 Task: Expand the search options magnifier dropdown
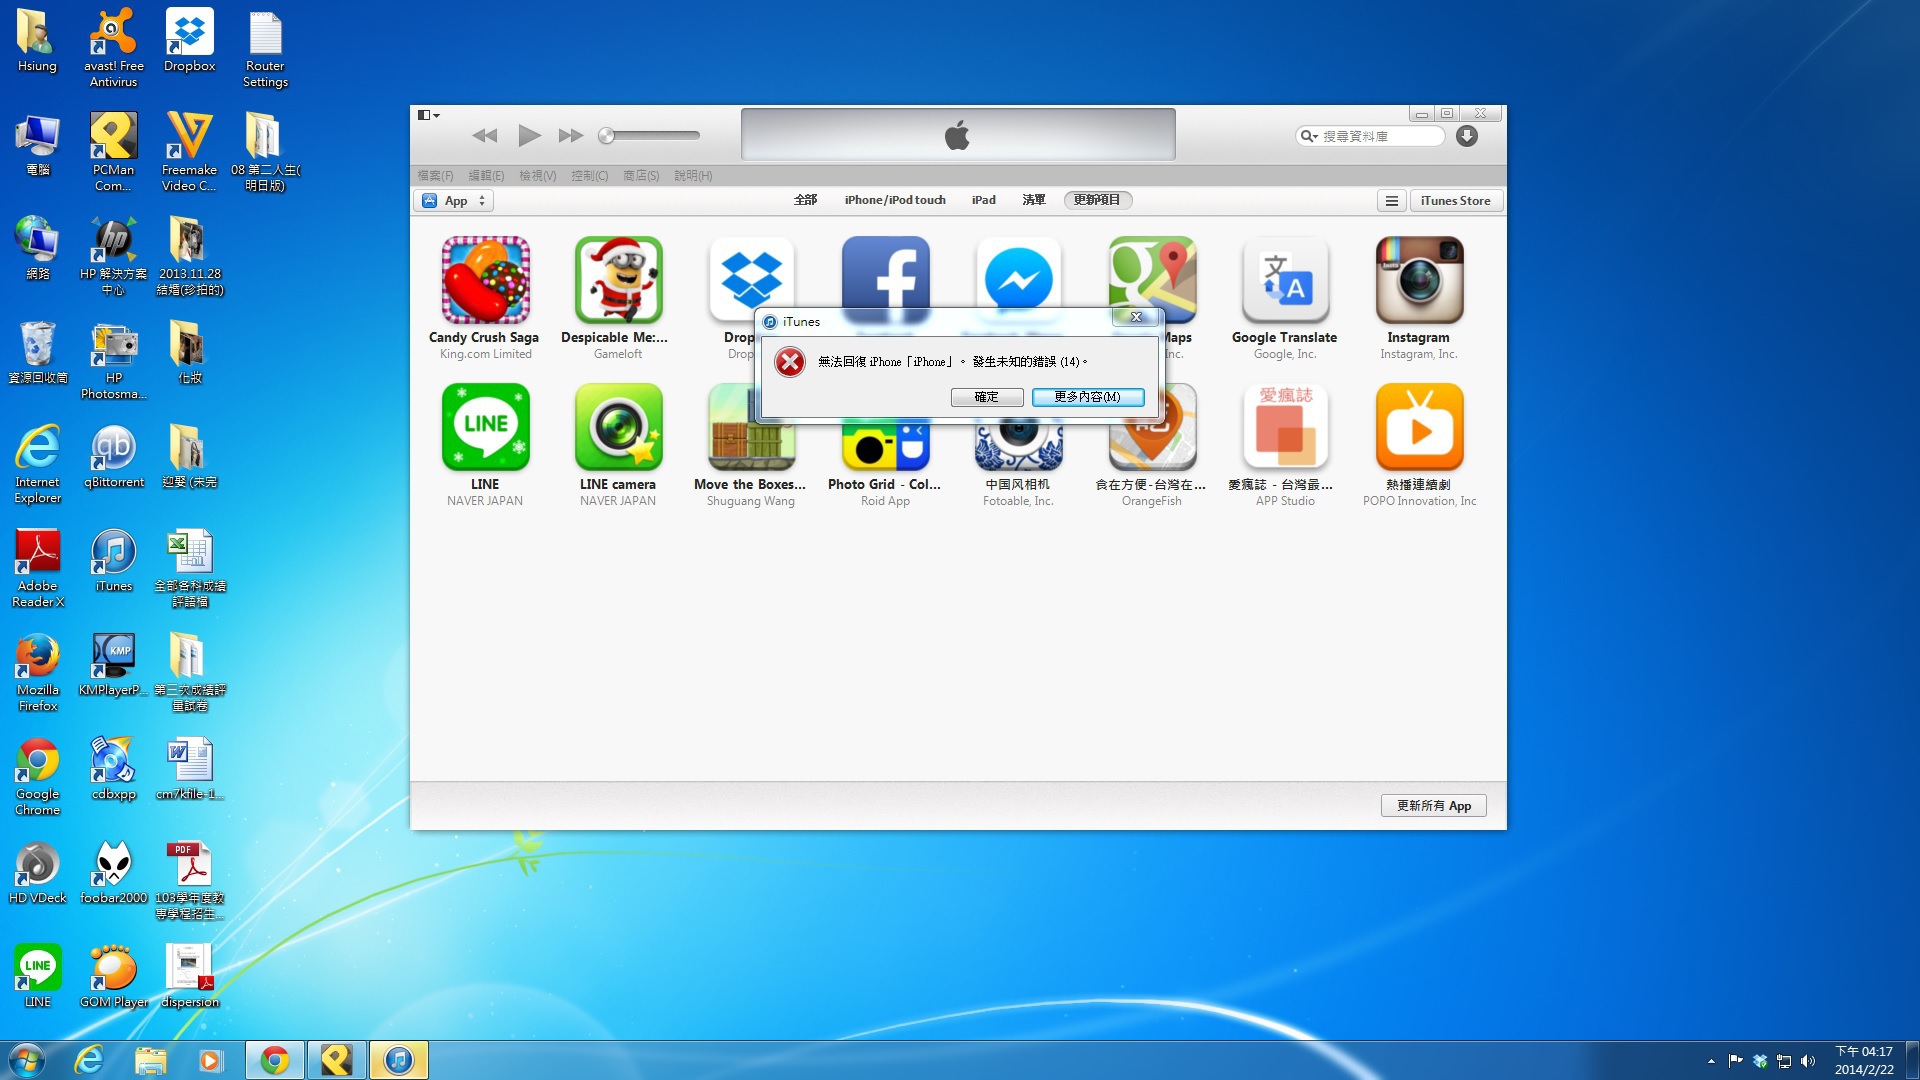(1309, 136)
